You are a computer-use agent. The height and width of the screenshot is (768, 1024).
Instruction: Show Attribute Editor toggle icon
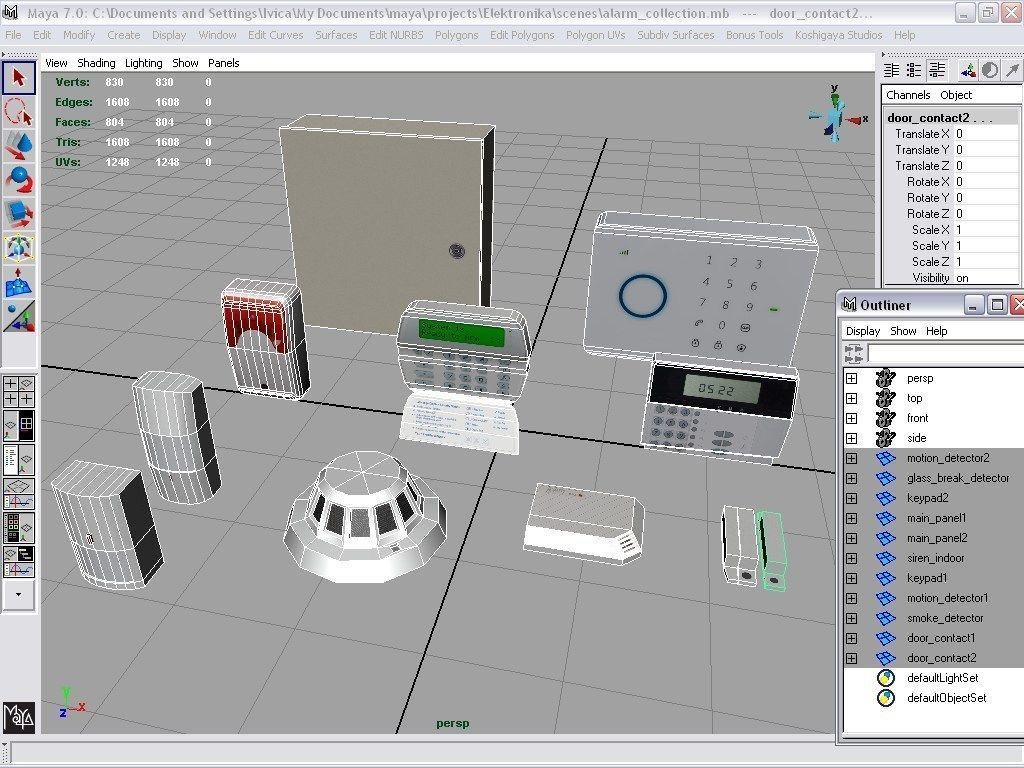pyautogui.click(x=891, y=70)
